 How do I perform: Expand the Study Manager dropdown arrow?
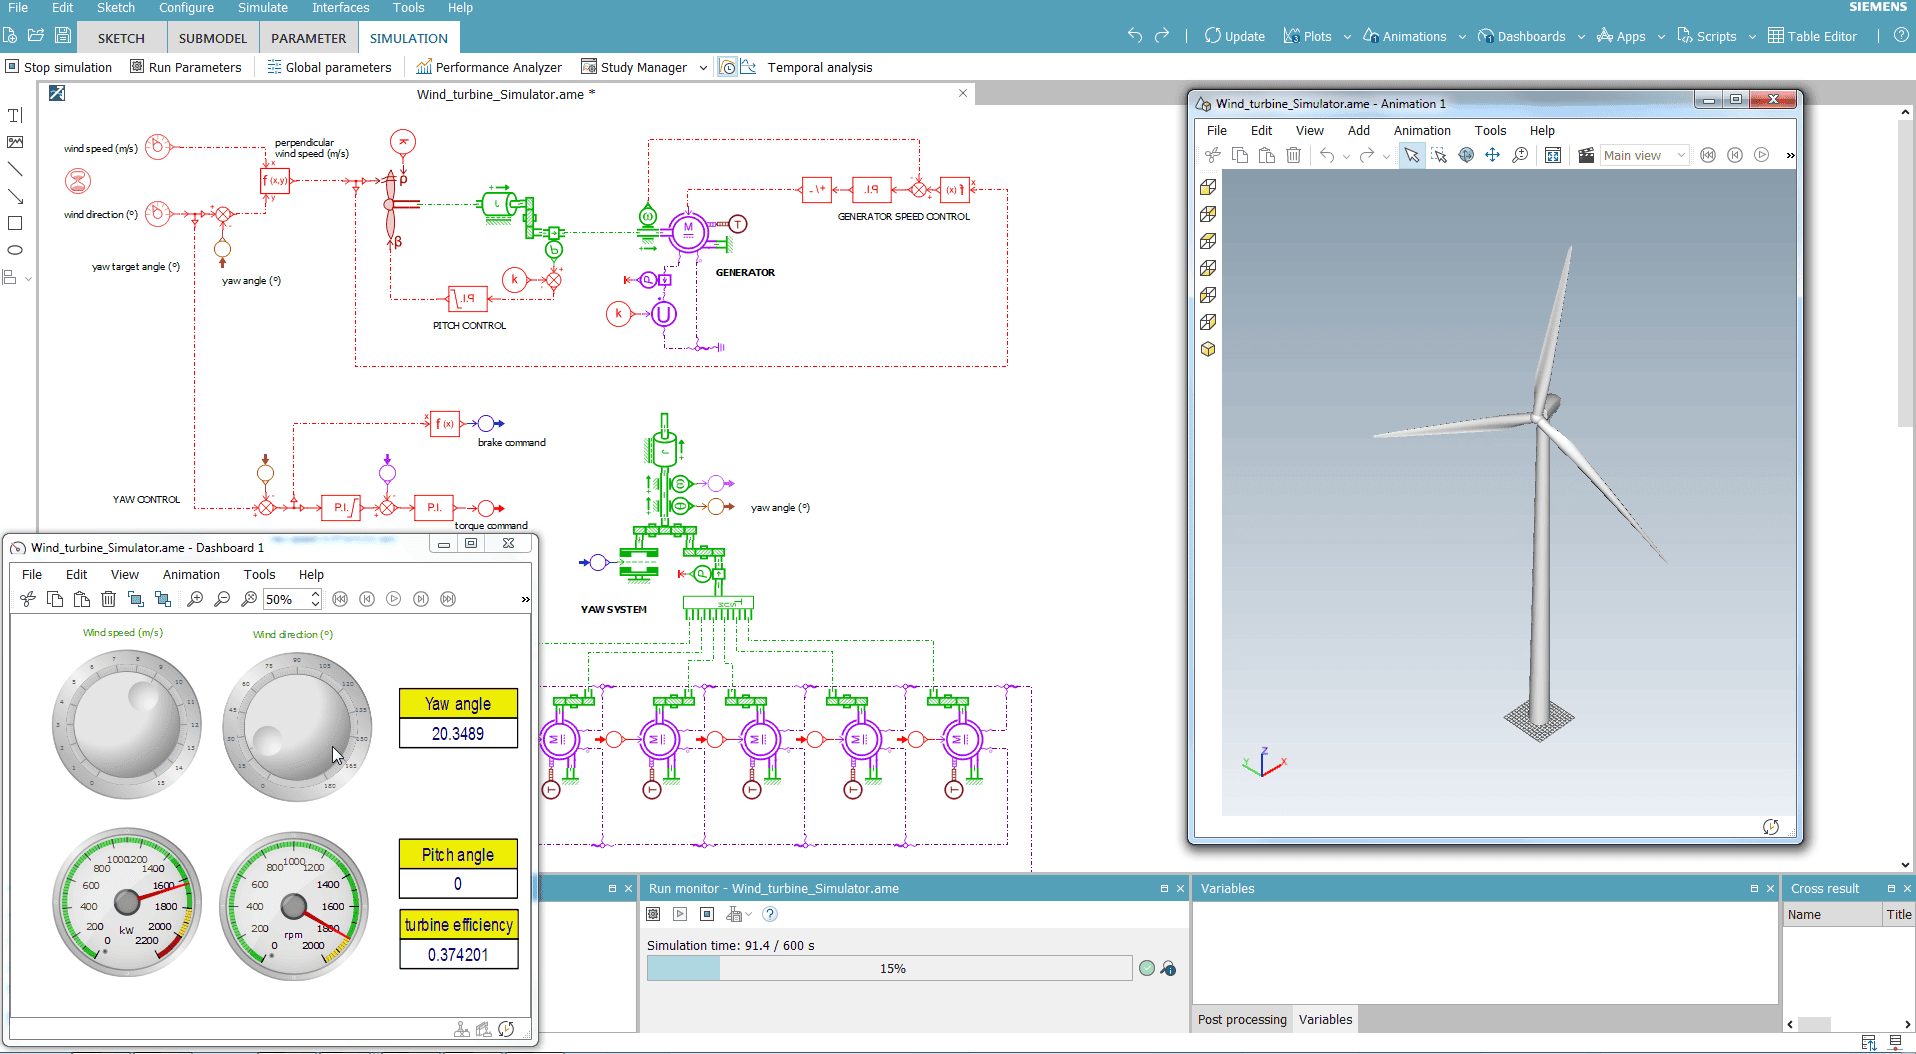coord(703,68)
